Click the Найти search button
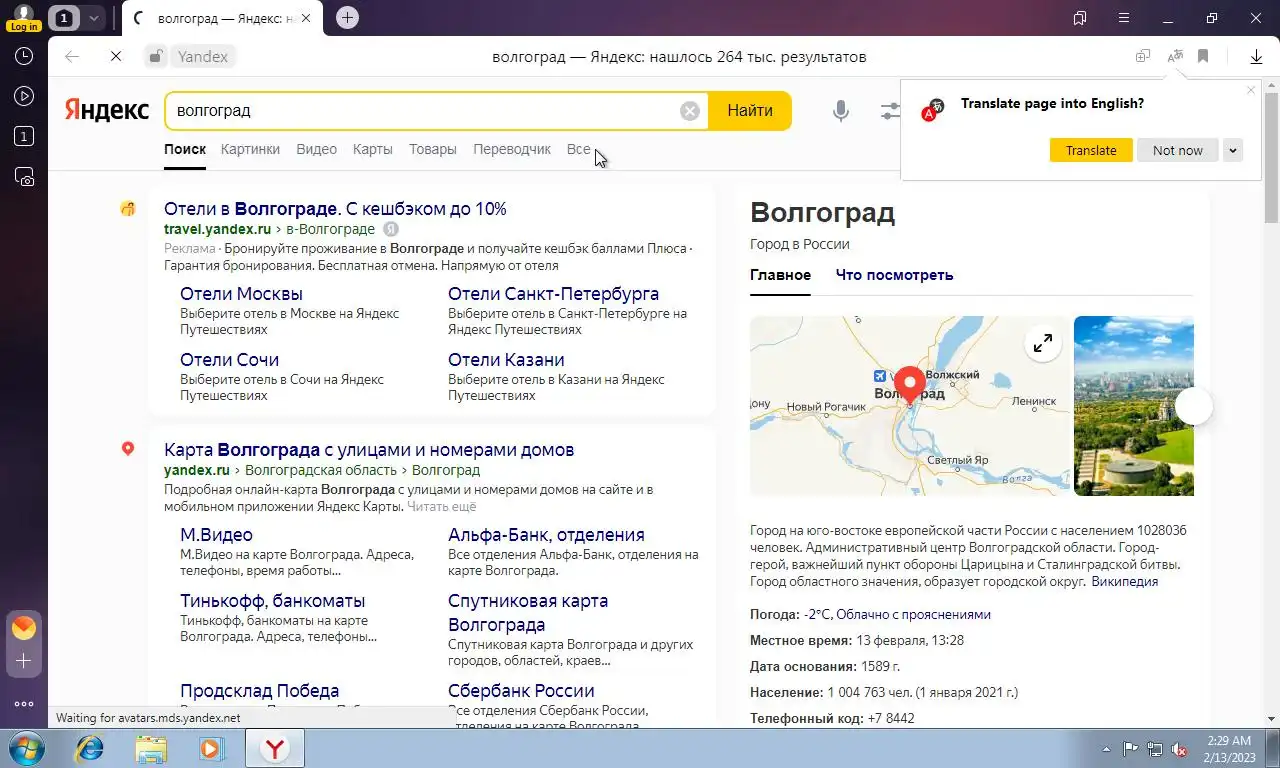 coord(750,111)
